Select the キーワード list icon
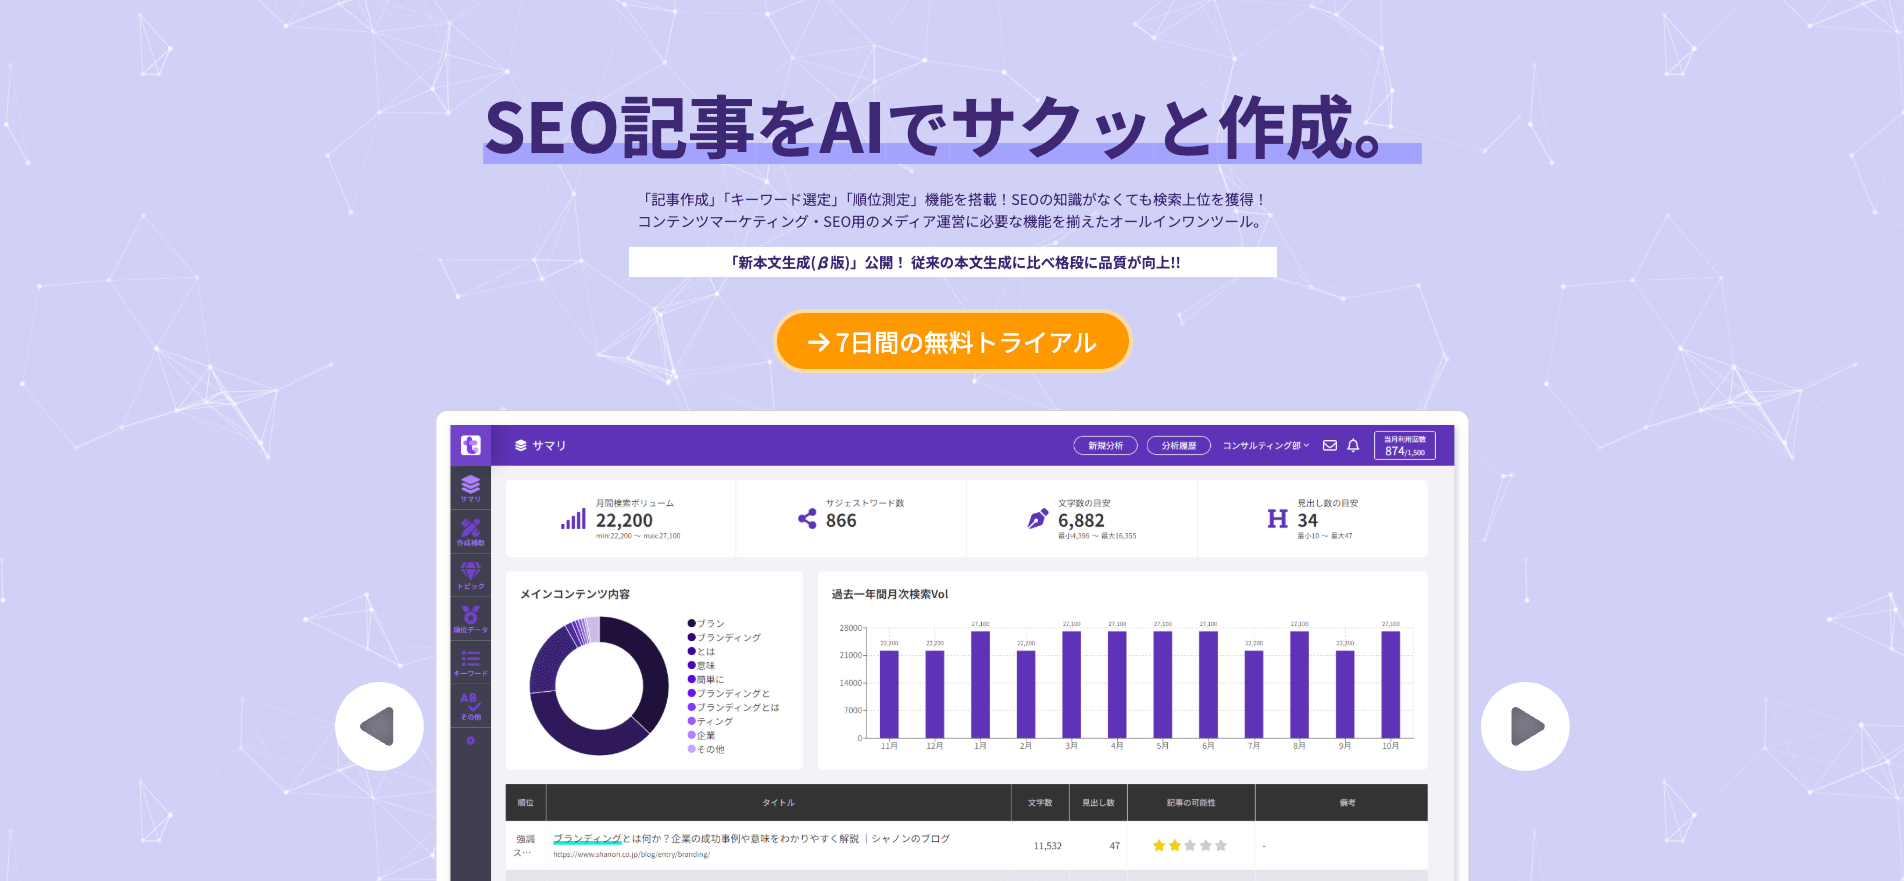The width and height of the screenshot is (1904, 881). click(470, 662)
